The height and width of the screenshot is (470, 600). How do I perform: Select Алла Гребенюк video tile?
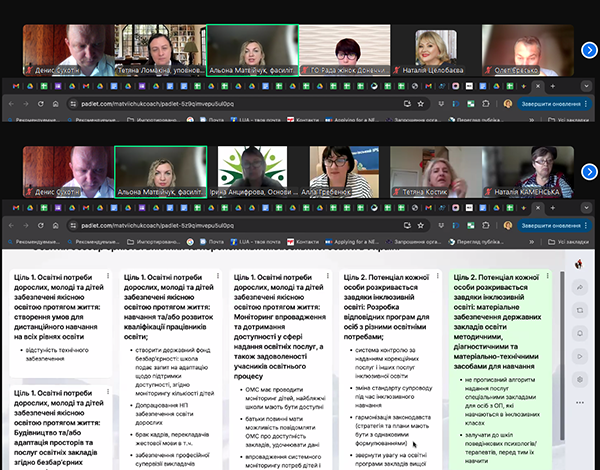[x=344, y=172]
